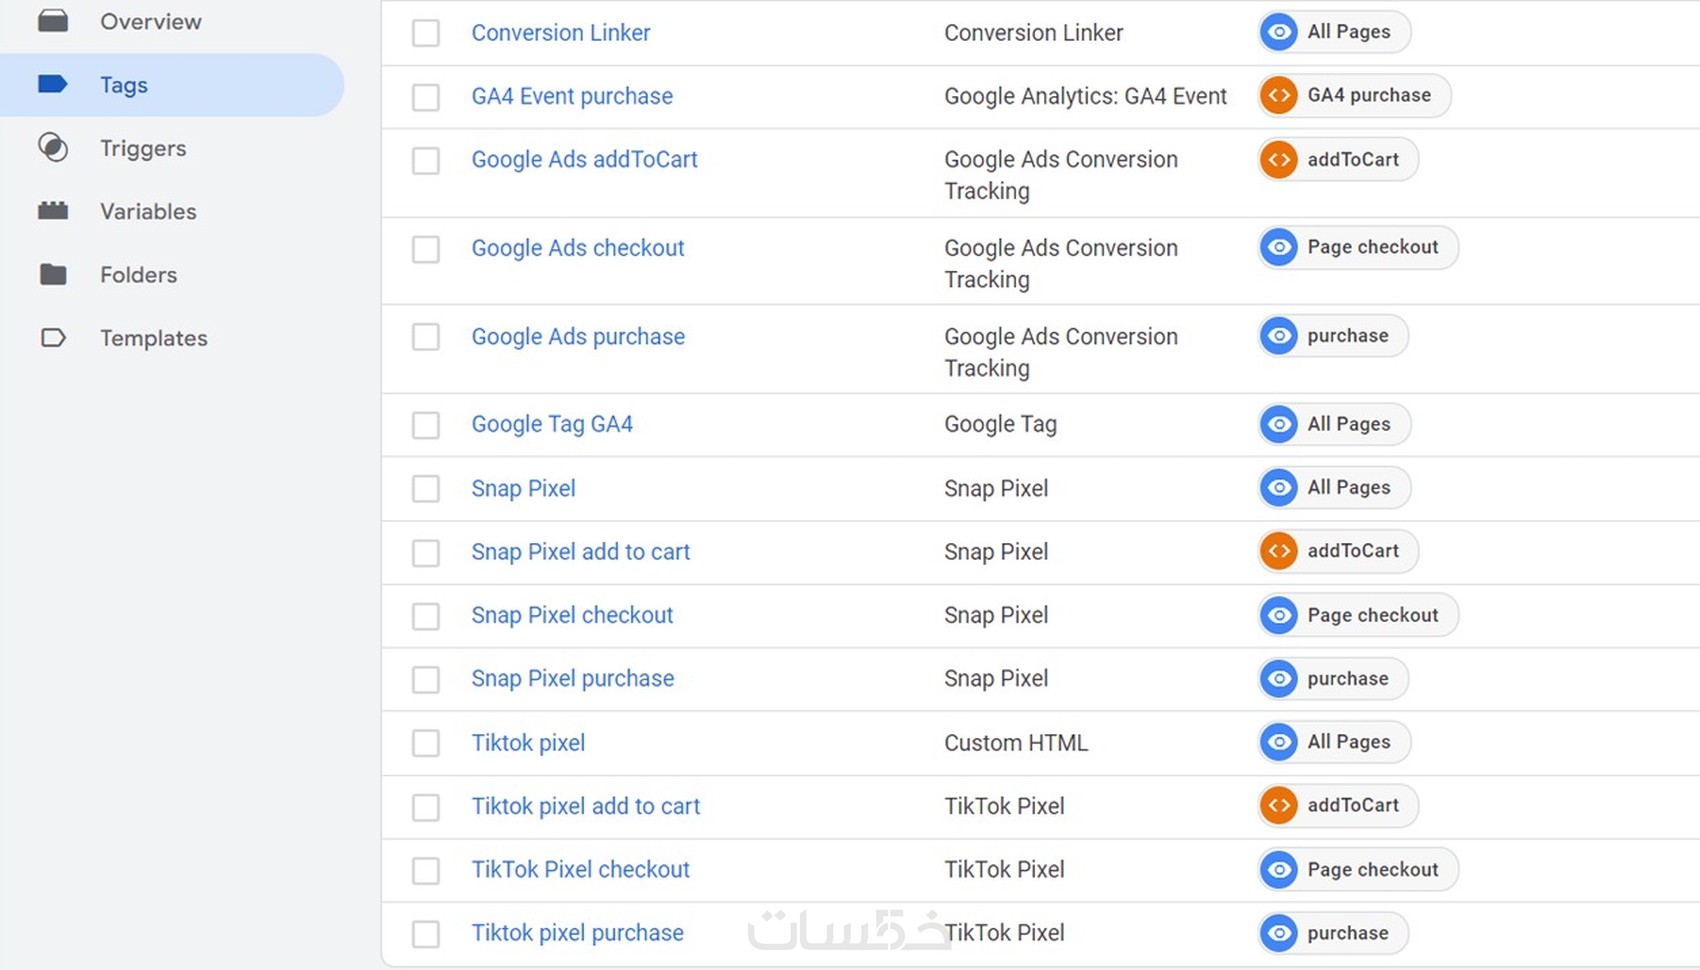Select the Tiktok pixel tag name
Viewport: 1700px width, 970px height.
[x=528, y=743]
